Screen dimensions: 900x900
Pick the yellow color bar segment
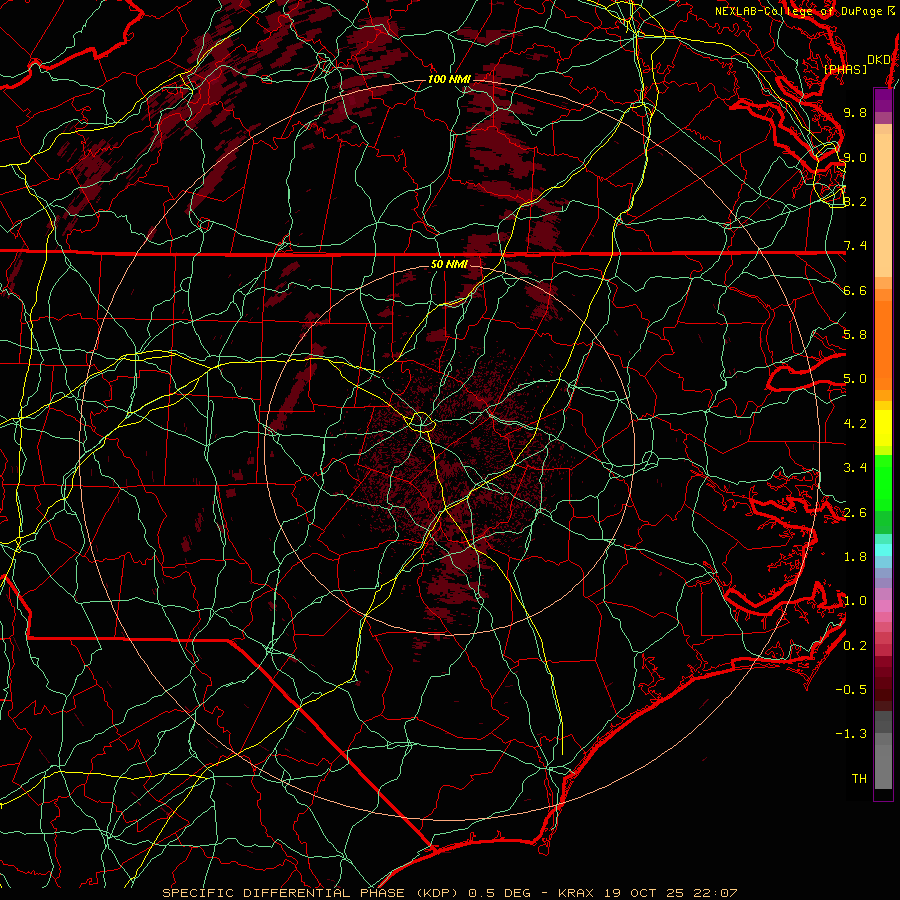pyautogui.click(x=884, y=428)
